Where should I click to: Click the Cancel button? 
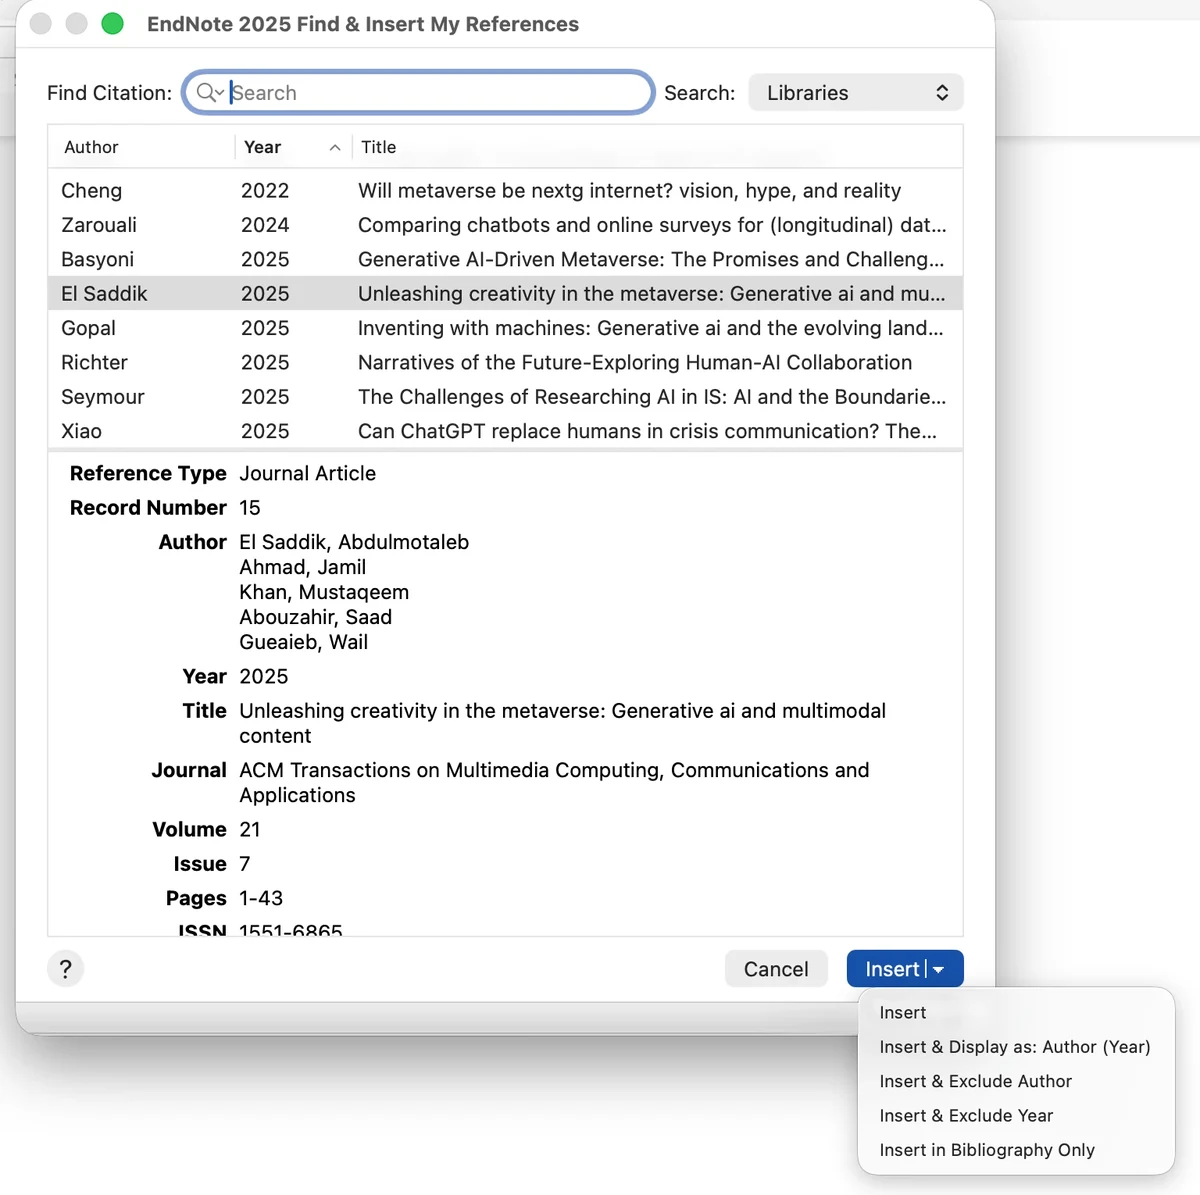click(x=776, y=969)
